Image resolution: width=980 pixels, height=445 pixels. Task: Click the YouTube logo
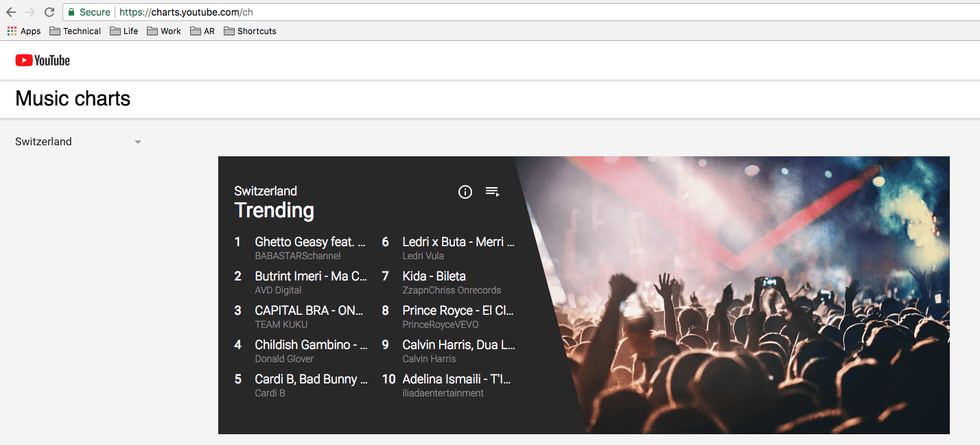tap(42, 61)
